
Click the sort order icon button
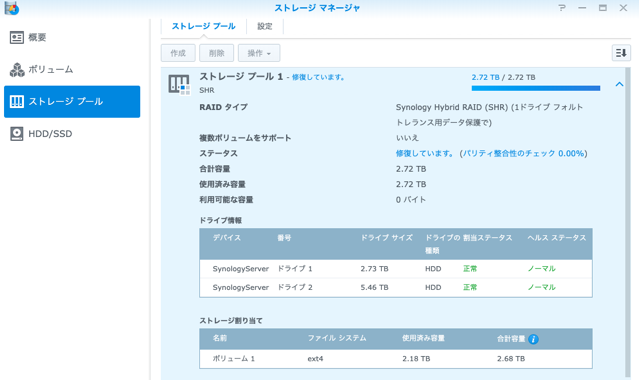621,53
